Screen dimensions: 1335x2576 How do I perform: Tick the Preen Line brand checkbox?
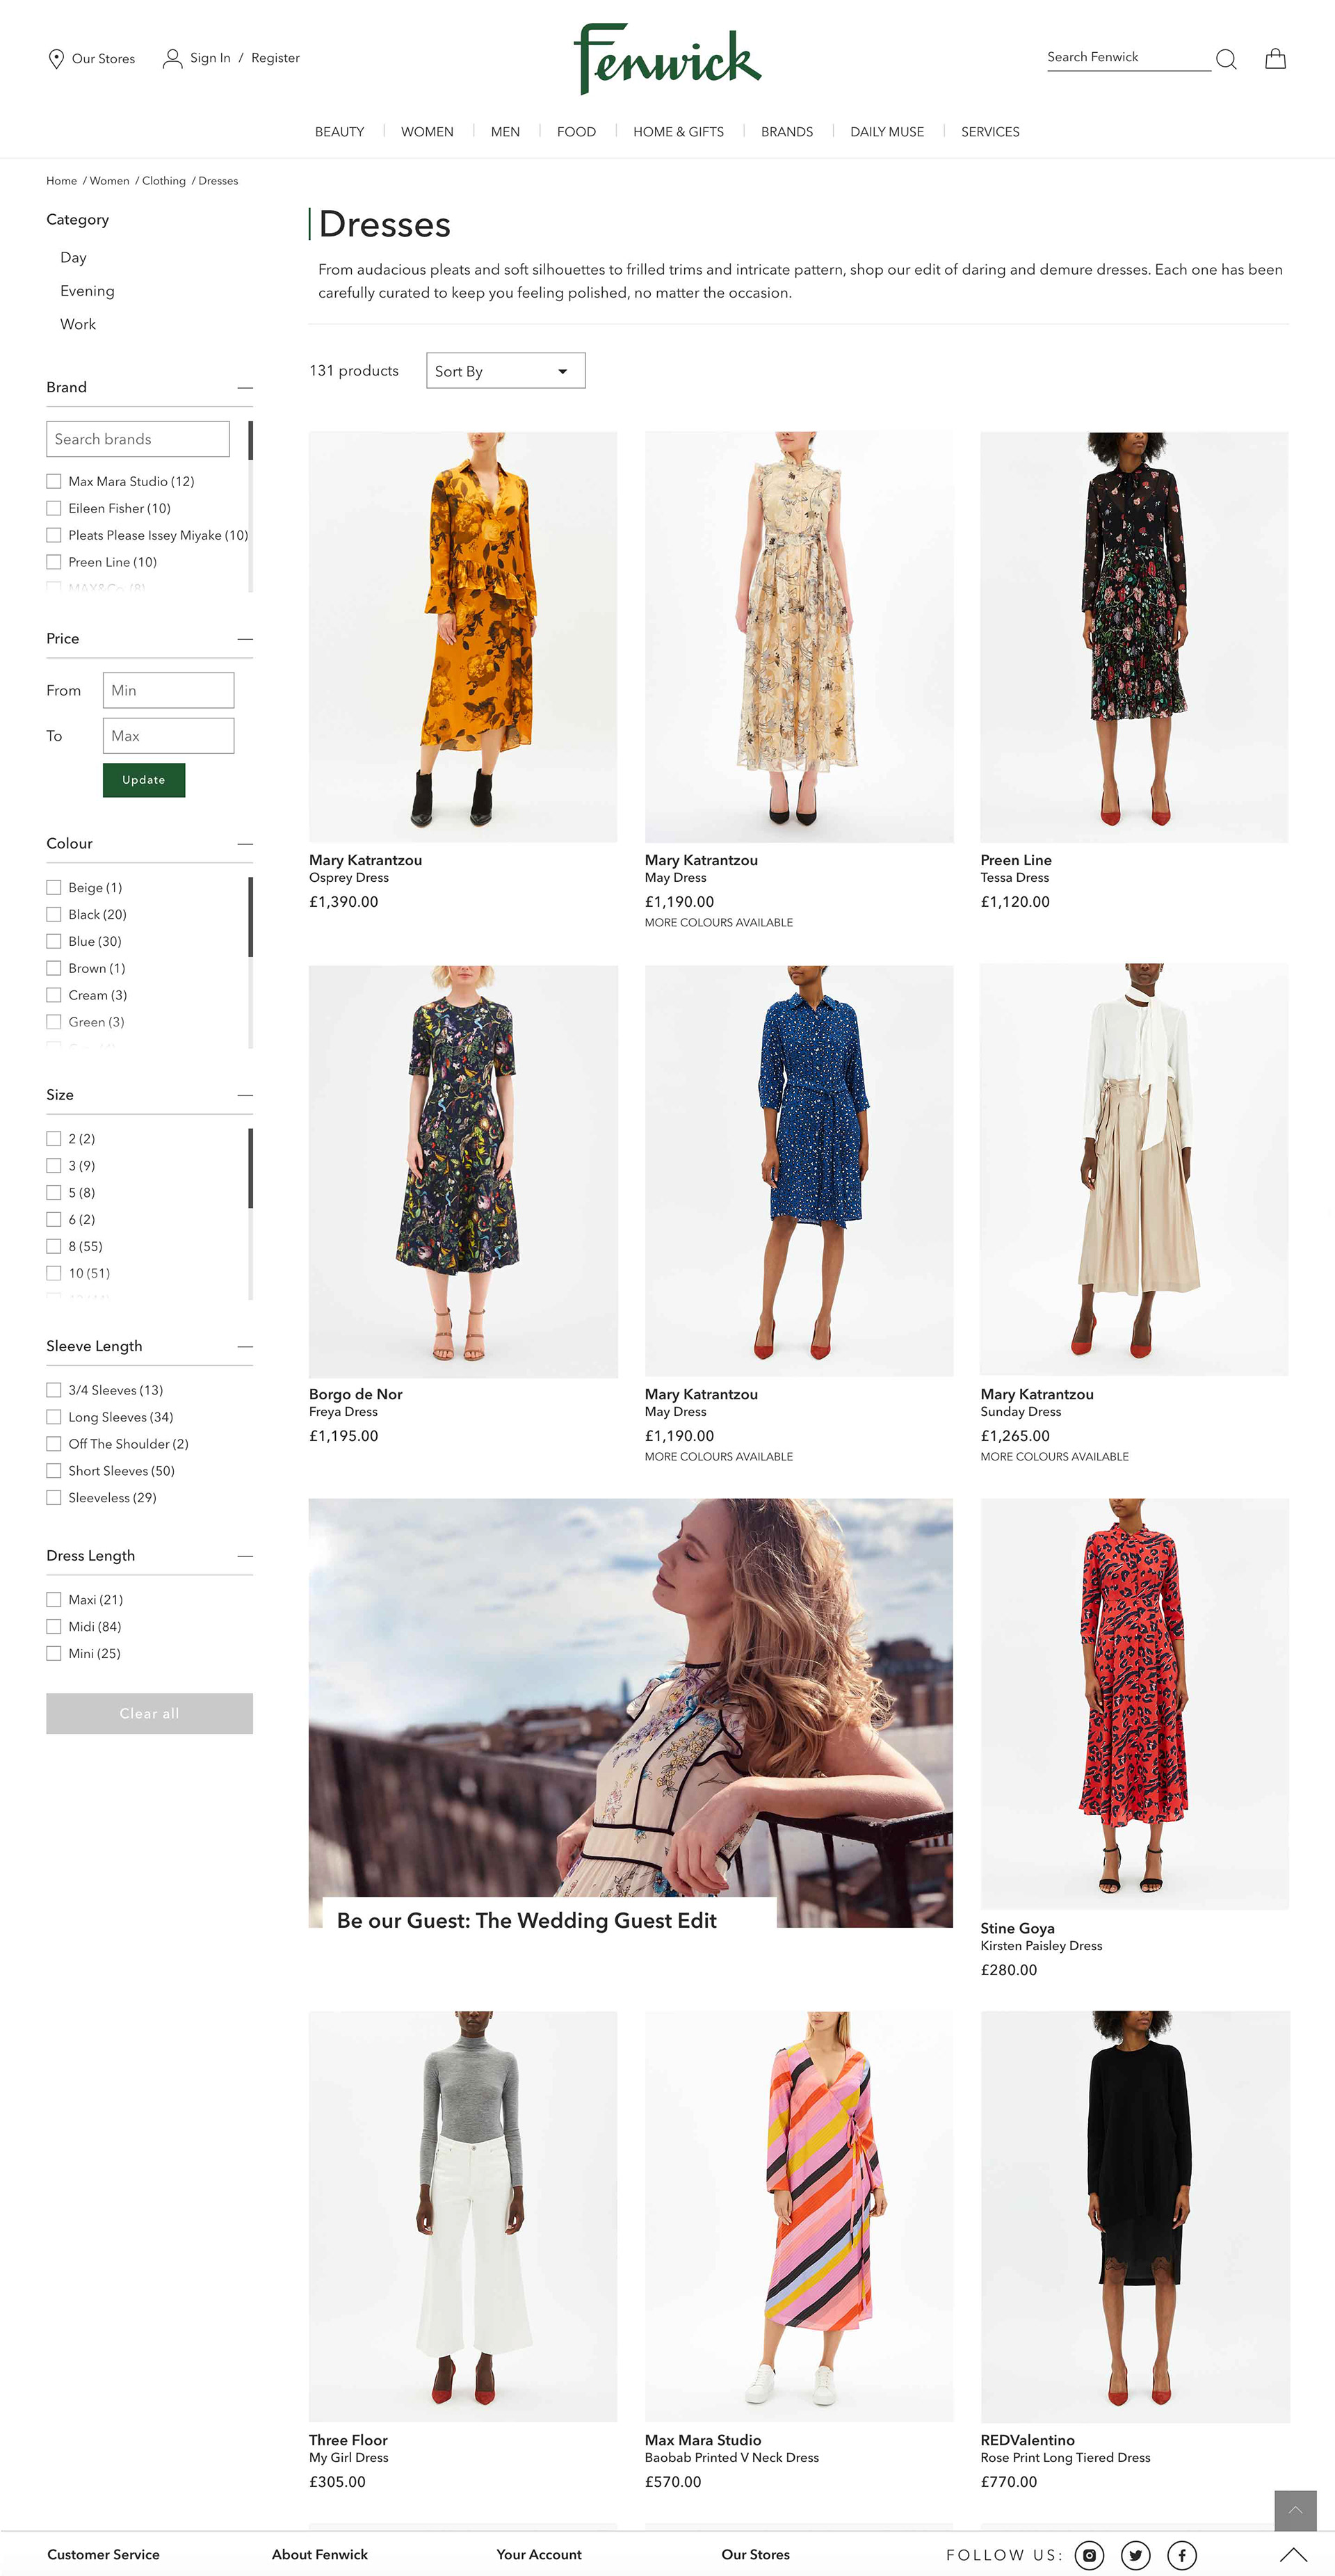tap(54, 562)
